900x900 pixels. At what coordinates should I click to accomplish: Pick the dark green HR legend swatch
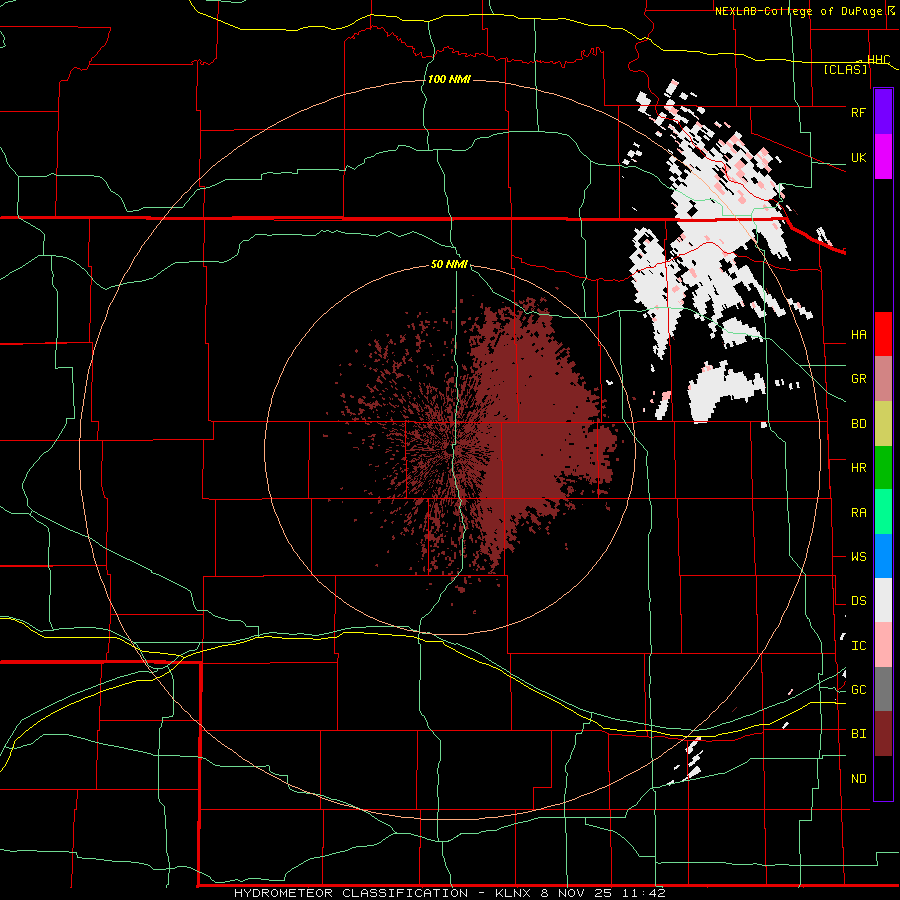point(883,468)
